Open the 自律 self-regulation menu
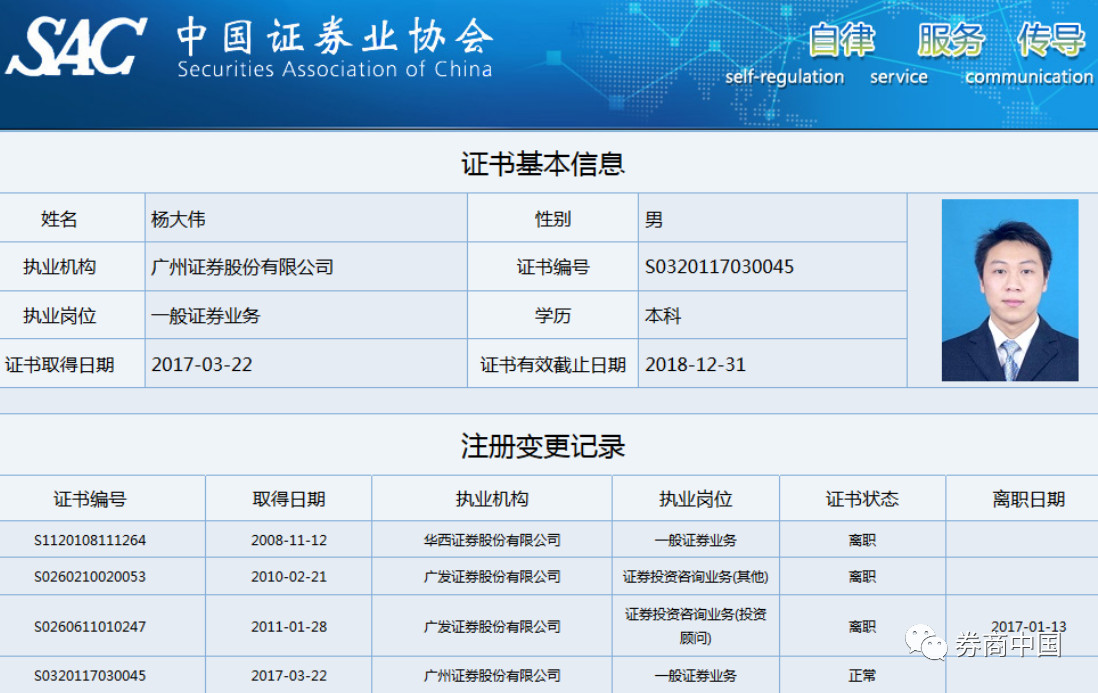Image resolution: width=1098 pixels, height=693 pixels. coord(841,40)
